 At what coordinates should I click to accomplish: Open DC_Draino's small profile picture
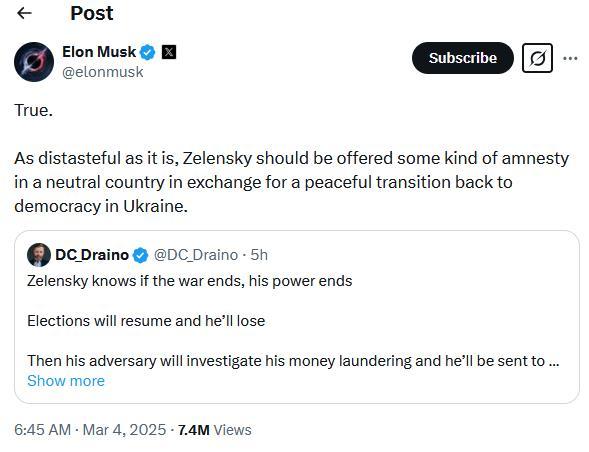[x=39, y=255]
